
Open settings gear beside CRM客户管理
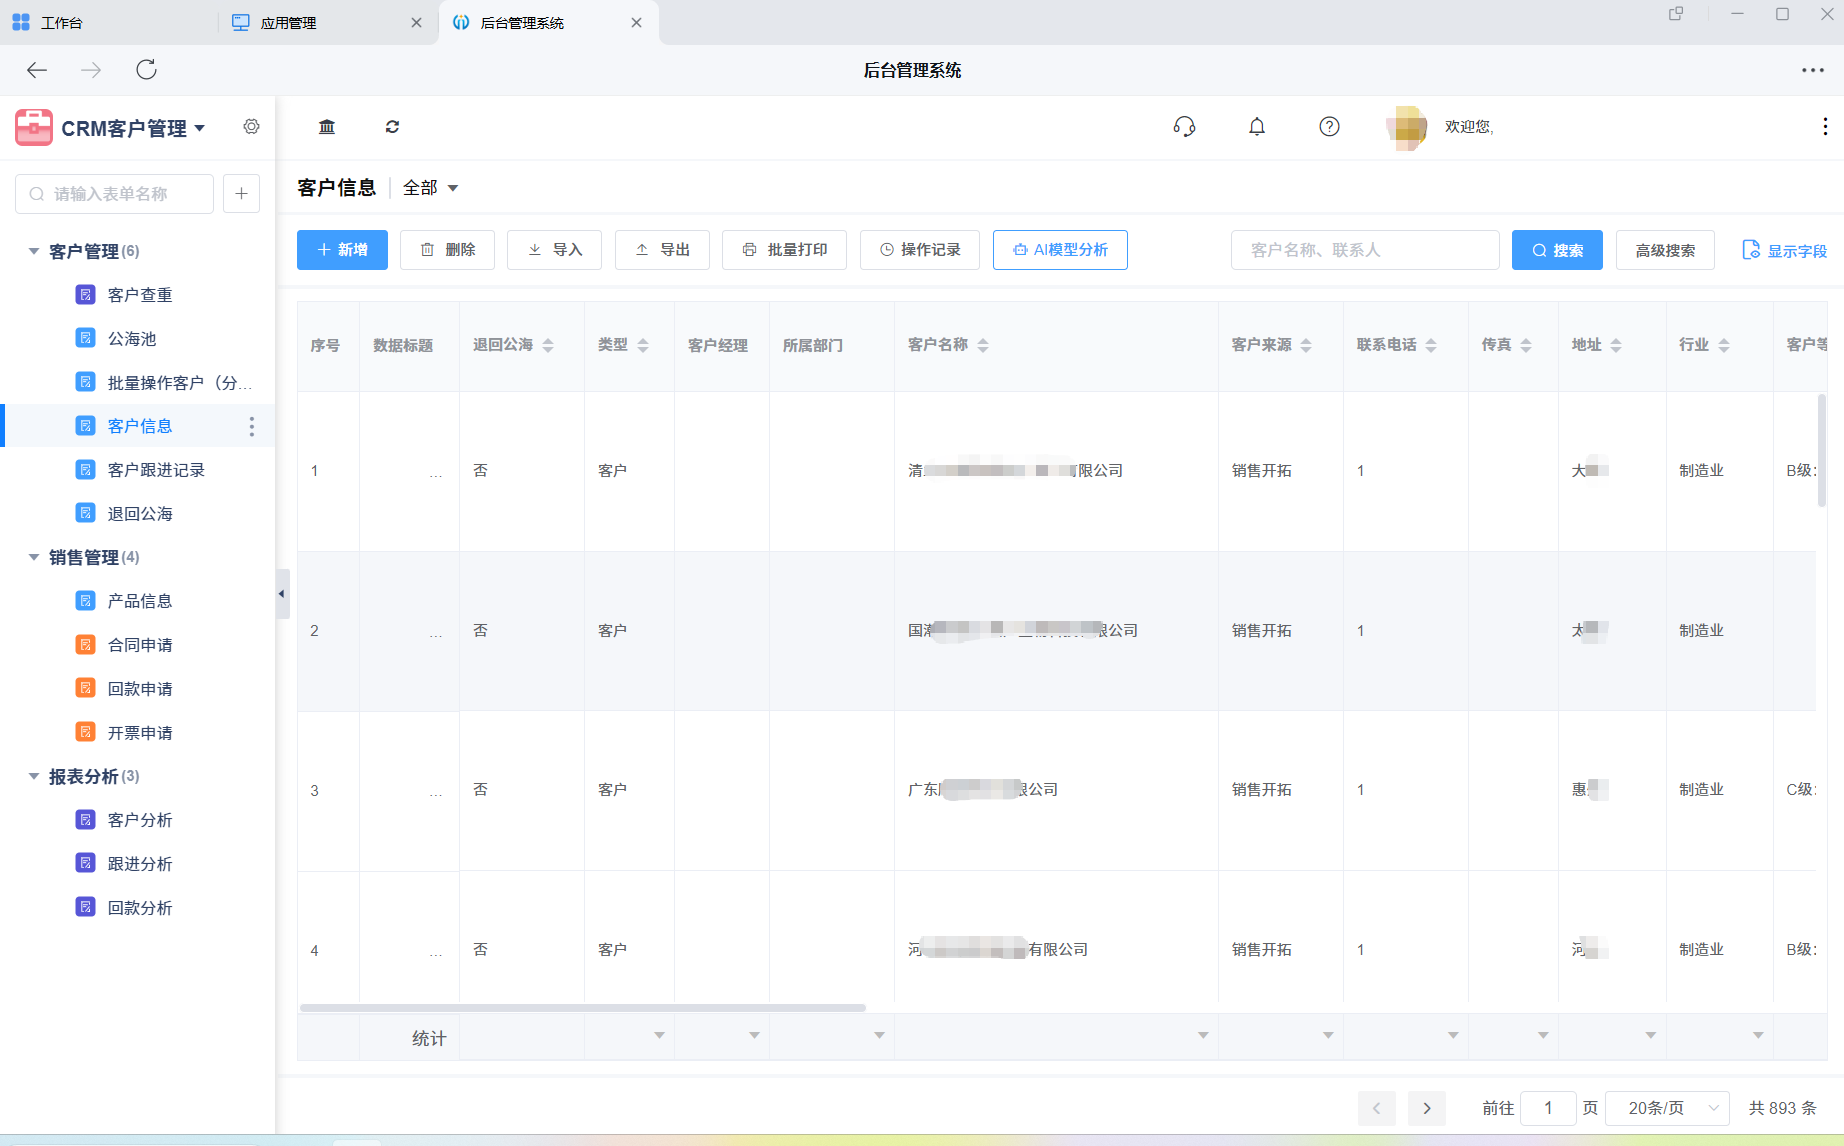(x=251, y=127)
